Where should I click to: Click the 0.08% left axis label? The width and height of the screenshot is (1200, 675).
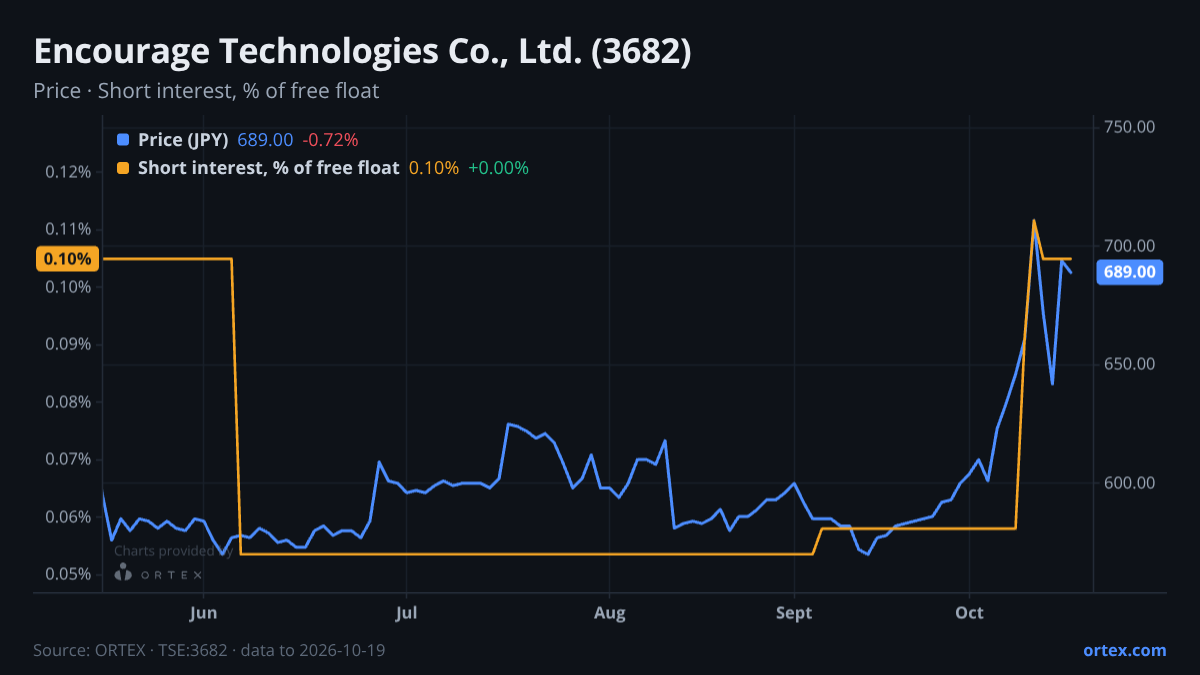tap(69, 402)
